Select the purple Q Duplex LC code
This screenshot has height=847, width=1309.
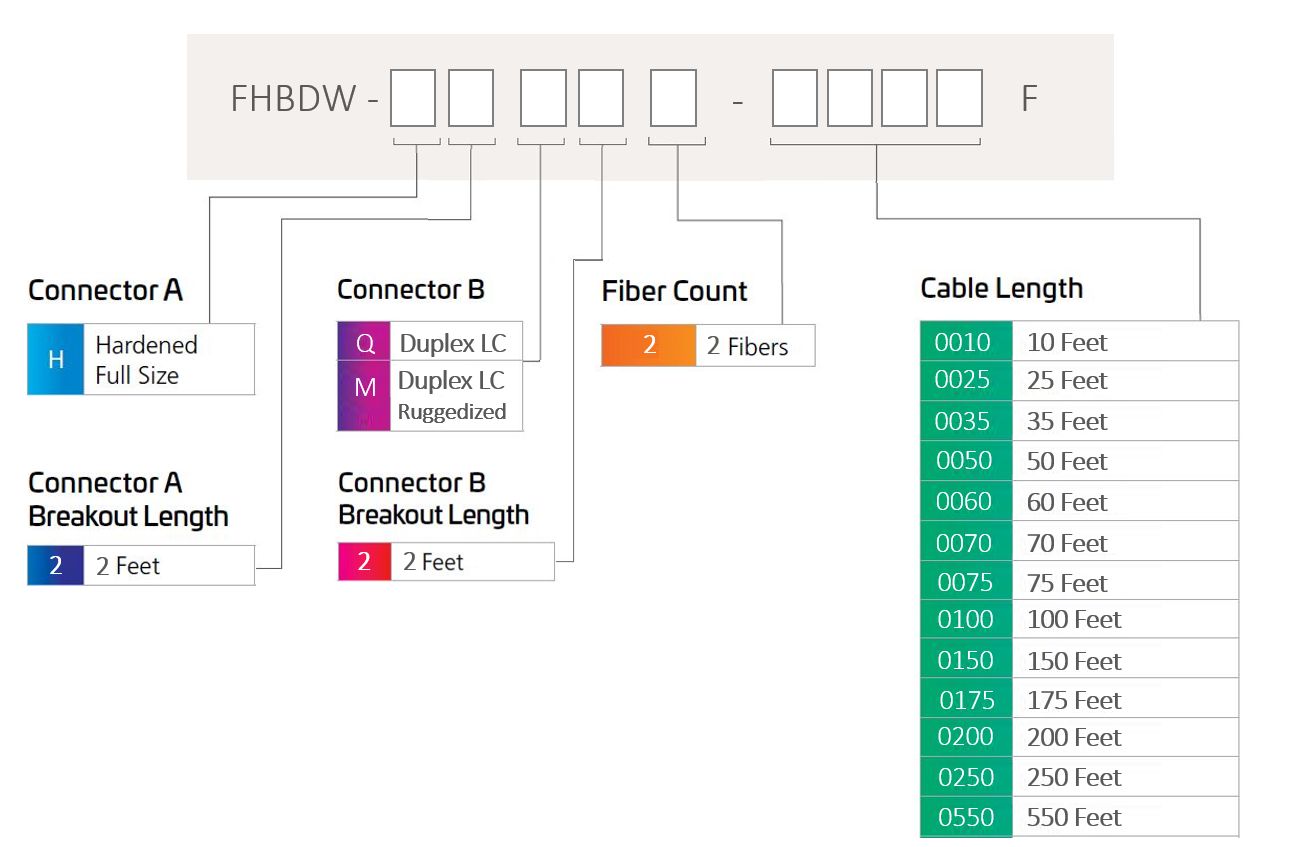365,344
